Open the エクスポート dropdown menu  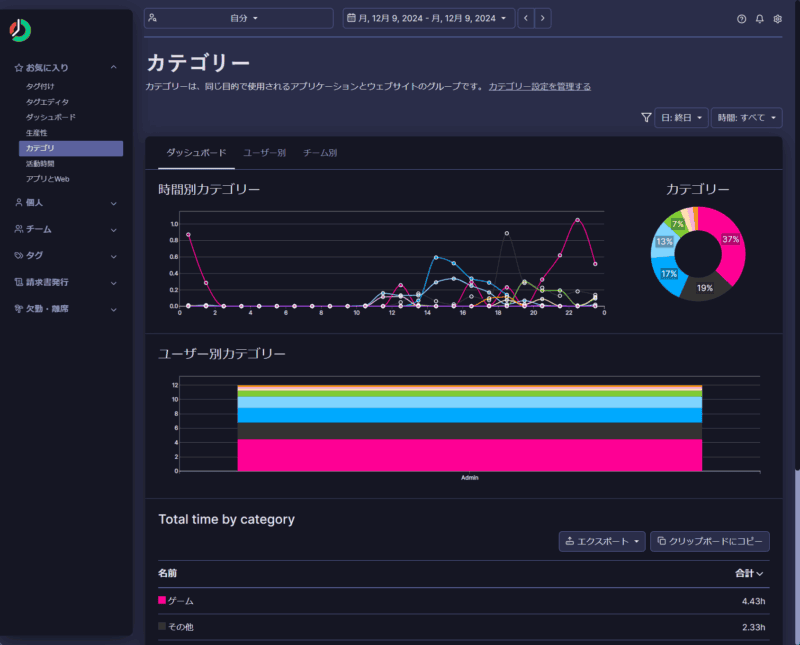[601, 541]
